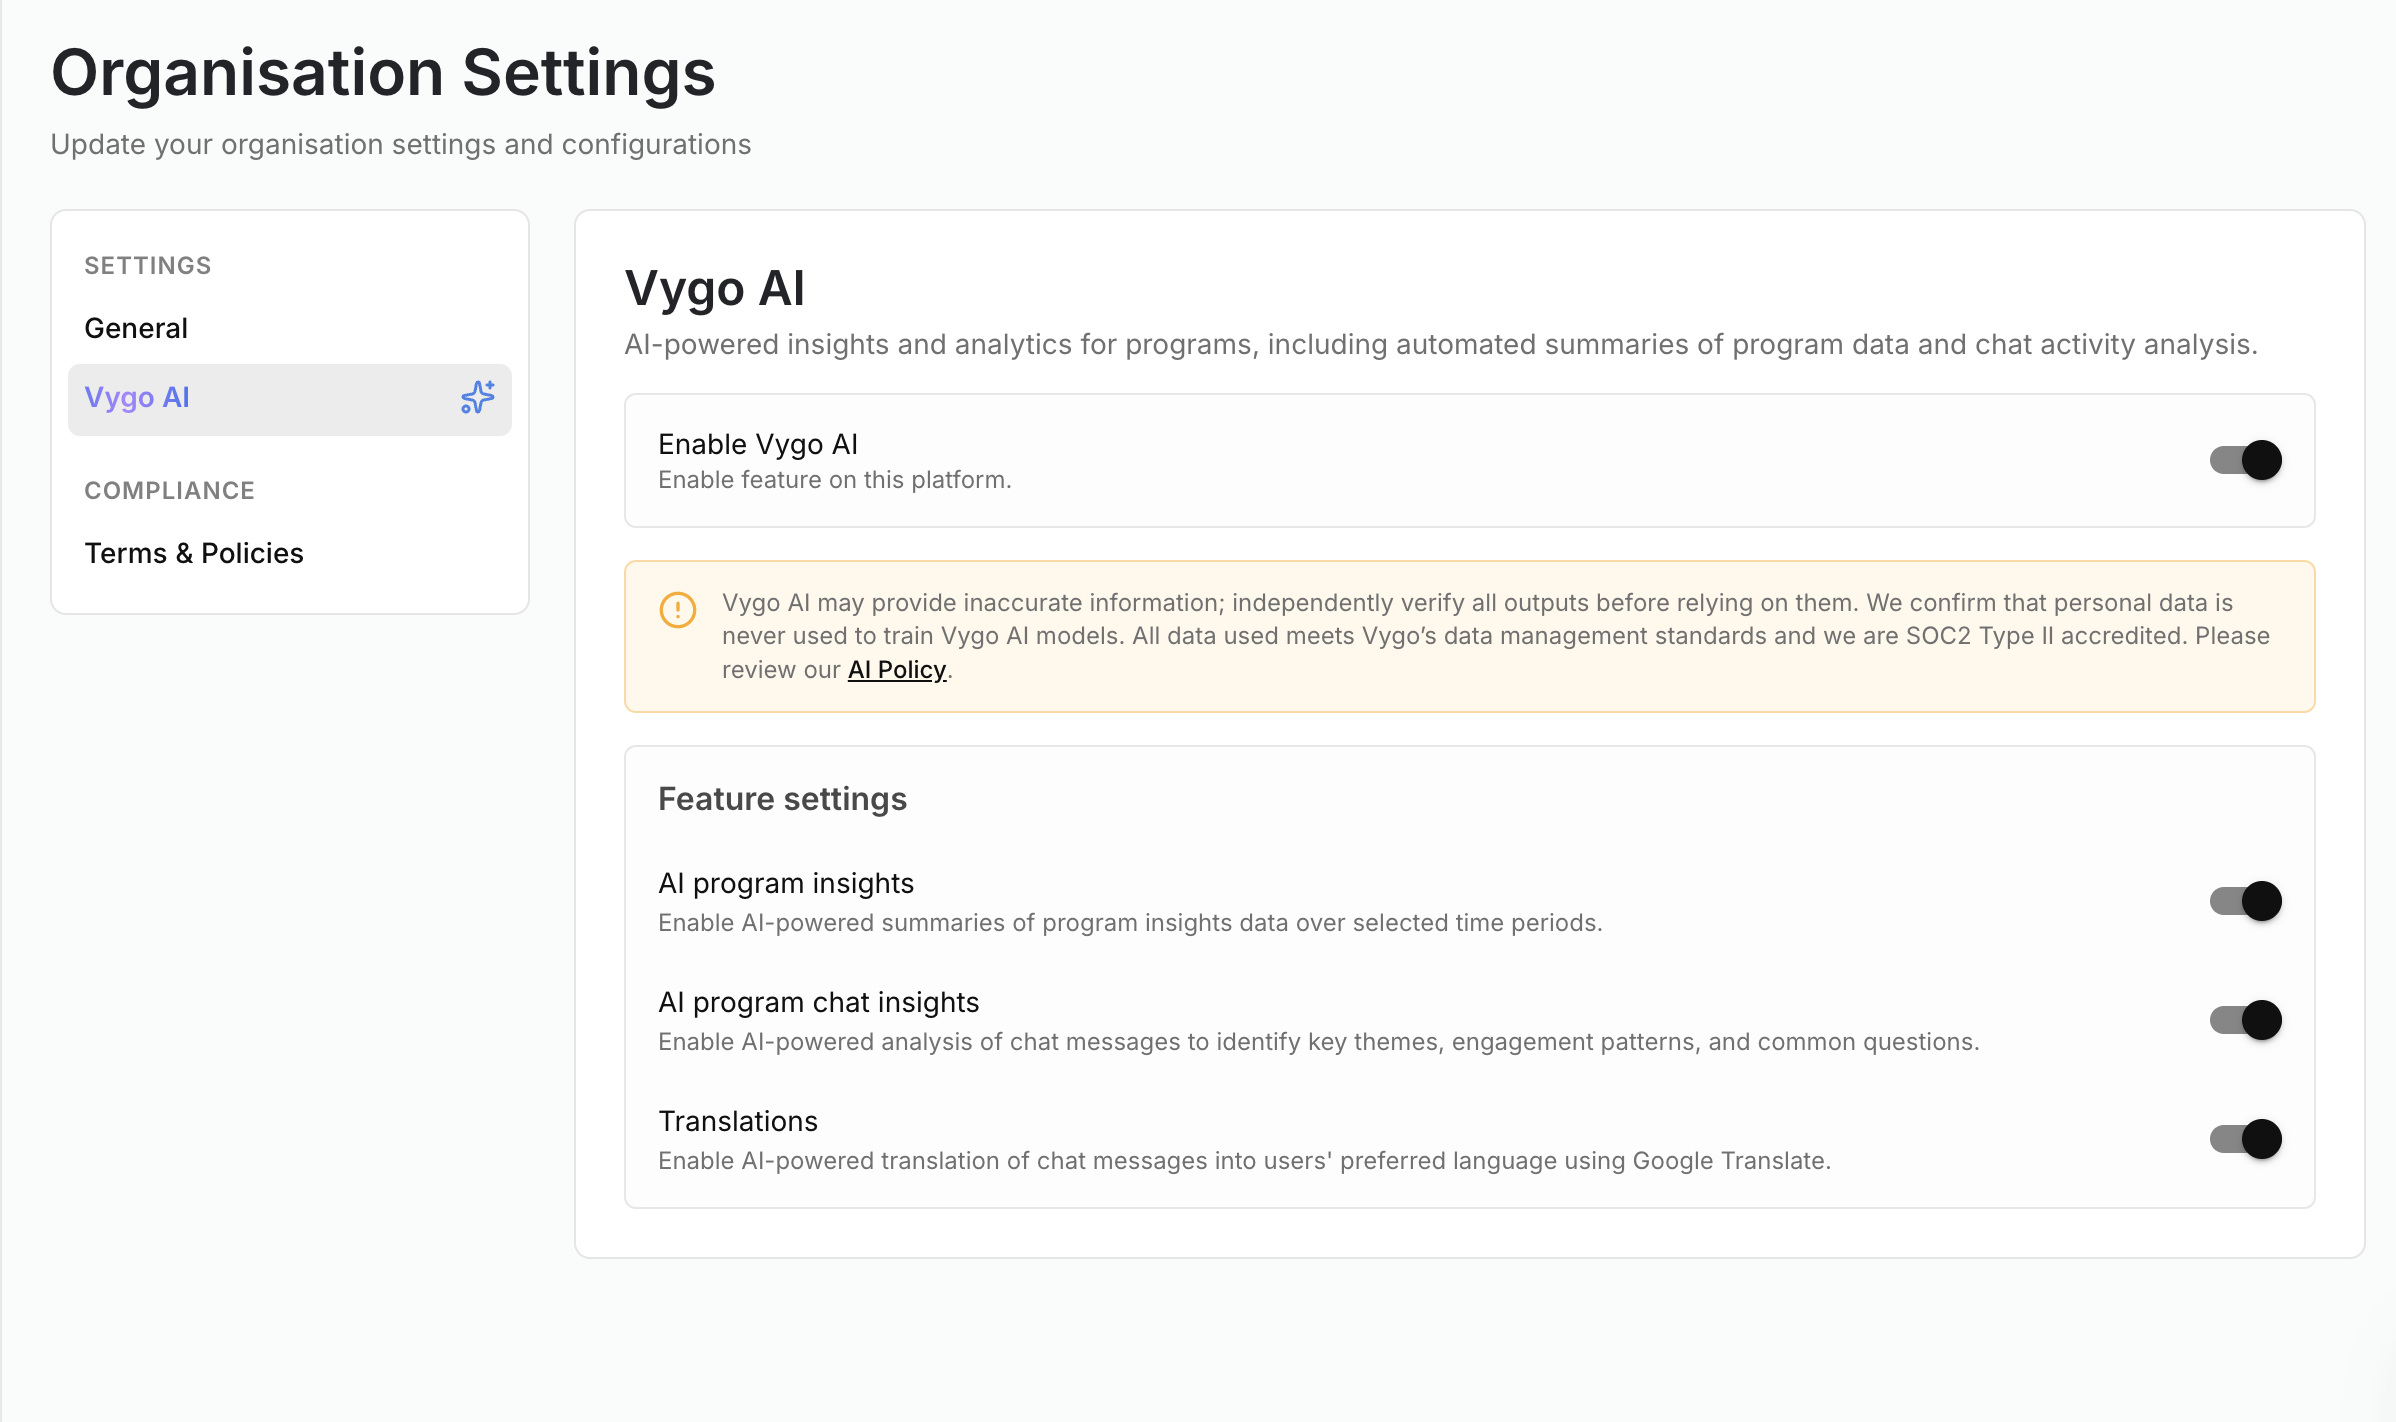The image size is (2396, 1422).
Task: Click the COMPLIANCE sidebar section header
Action: (169, 491)
